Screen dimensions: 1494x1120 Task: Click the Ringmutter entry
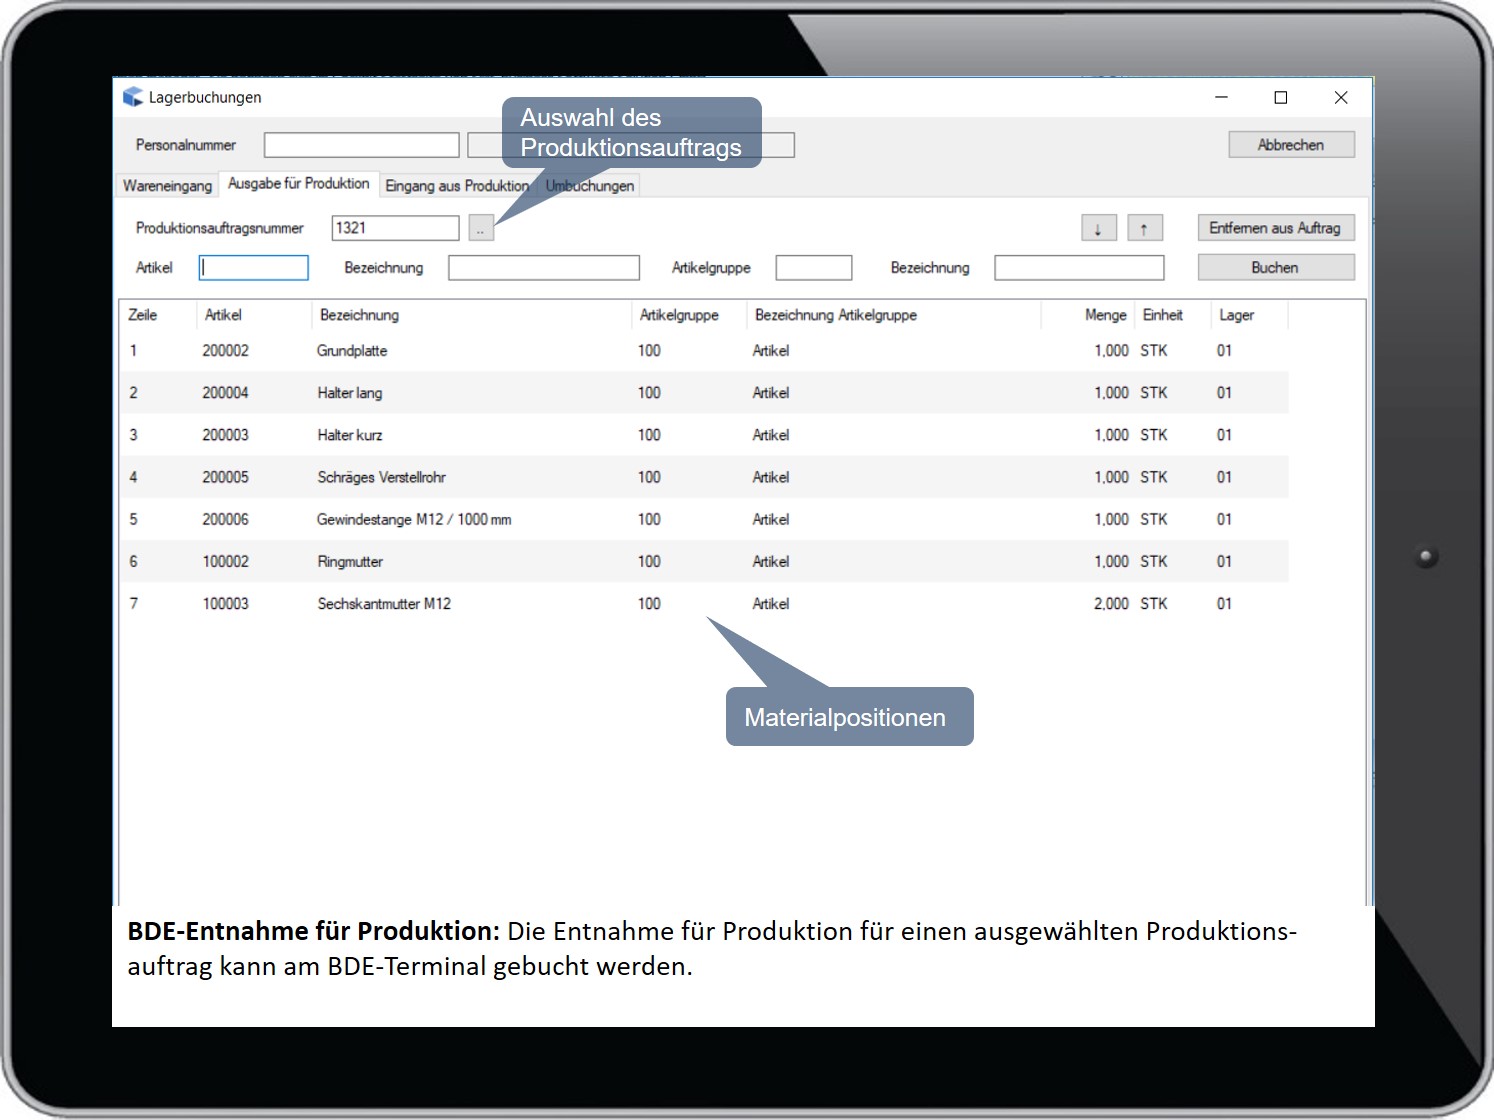(350, 561)
